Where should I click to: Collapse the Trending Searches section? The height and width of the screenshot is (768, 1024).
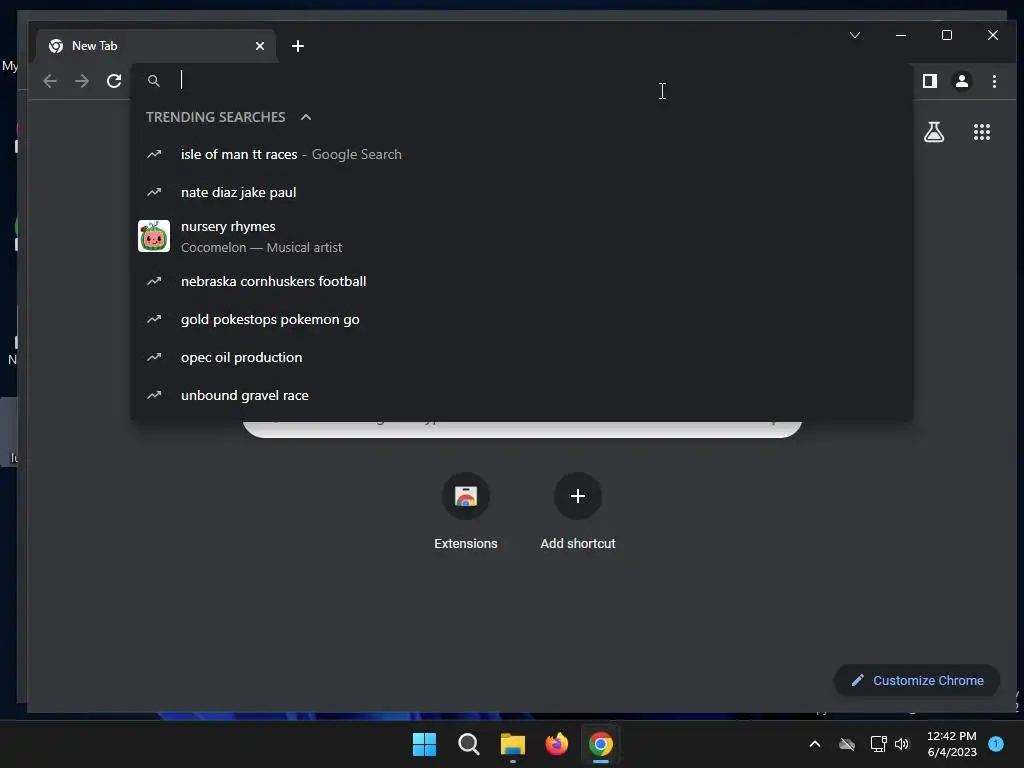click(306, 118)
